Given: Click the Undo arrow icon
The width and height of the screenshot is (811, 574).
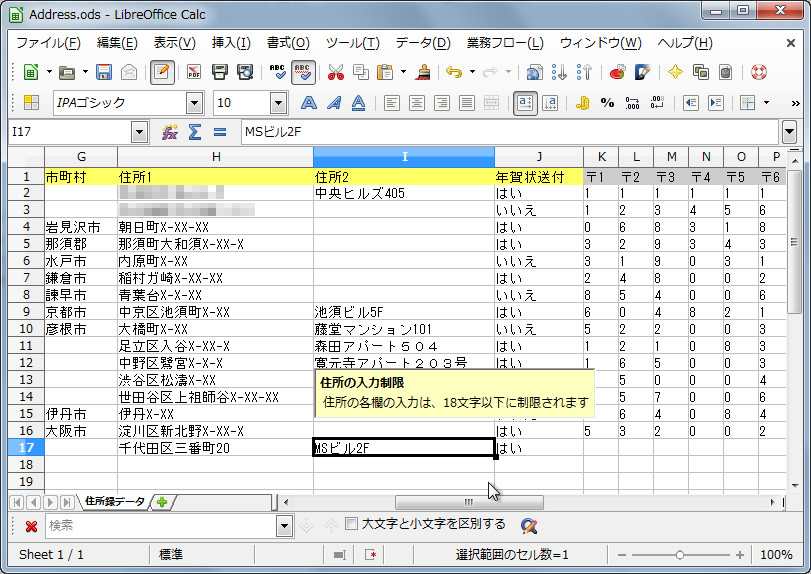Looking at the screenshot, I should 454,72.
